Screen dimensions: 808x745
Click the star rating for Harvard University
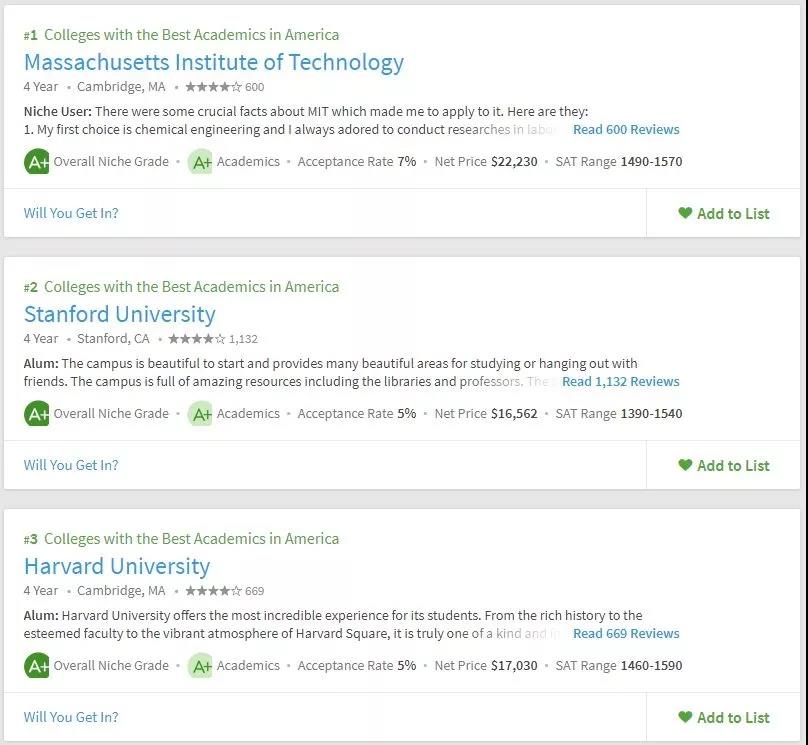[213, 590]
